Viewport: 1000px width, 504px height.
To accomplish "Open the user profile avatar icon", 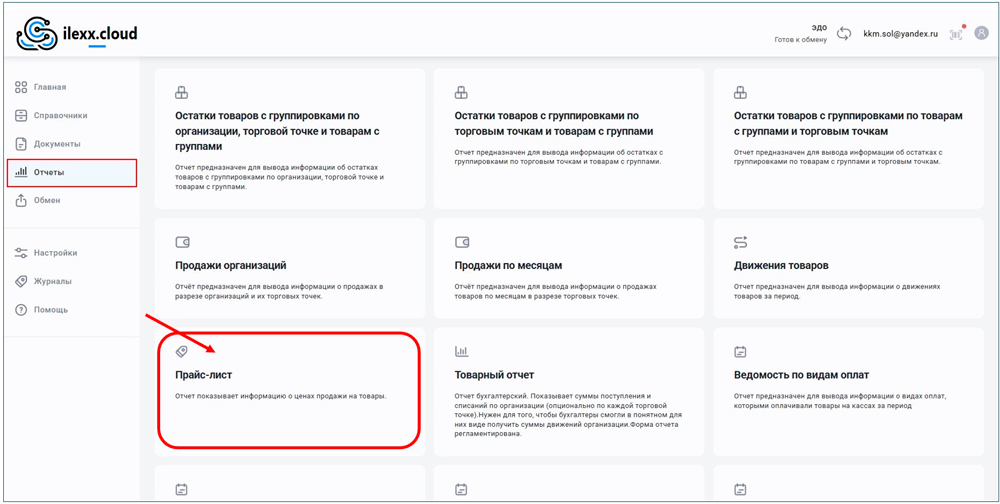I will click(981, 33).
